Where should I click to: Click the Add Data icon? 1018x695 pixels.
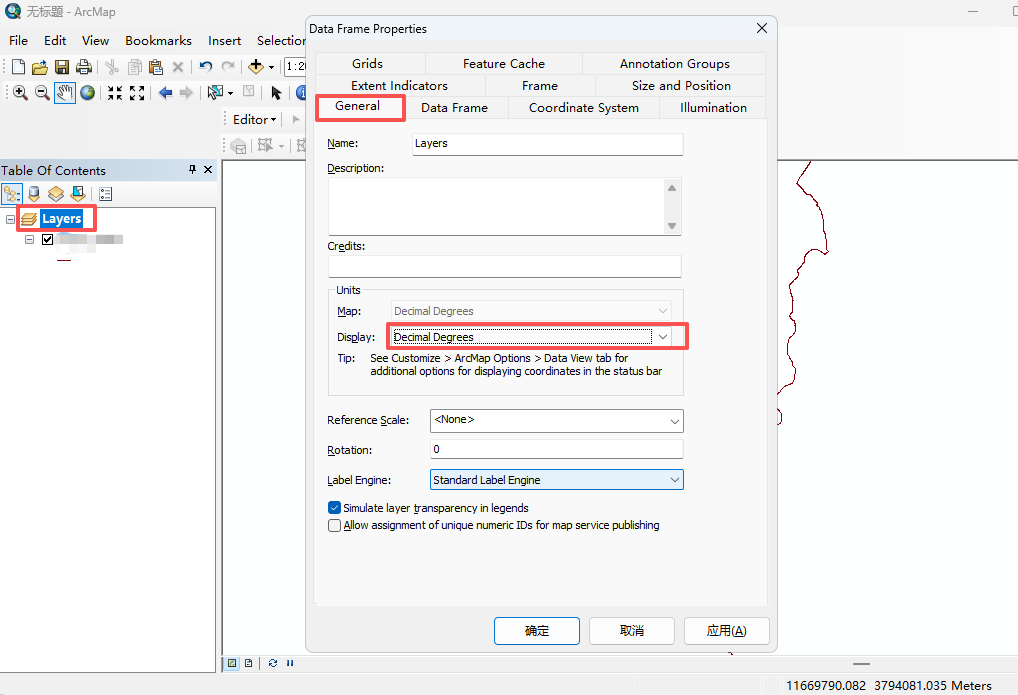256,66
